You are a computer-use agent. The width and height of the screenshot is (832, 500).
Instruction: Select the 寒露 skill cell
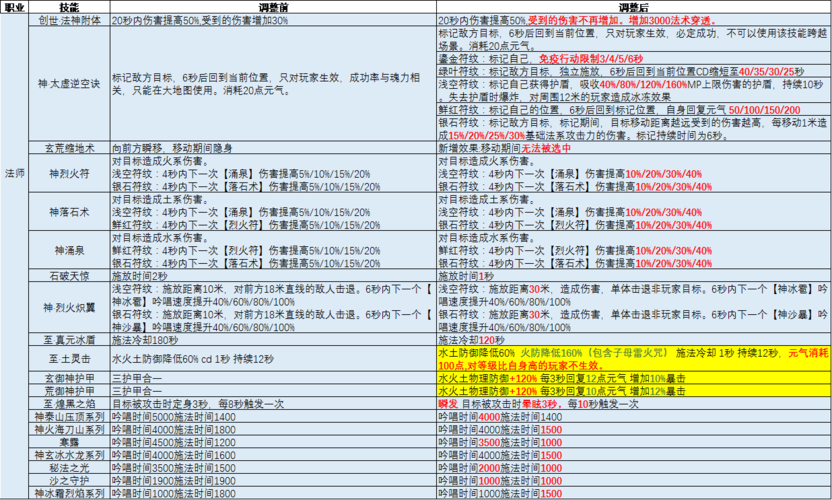[x=70, y=442]
